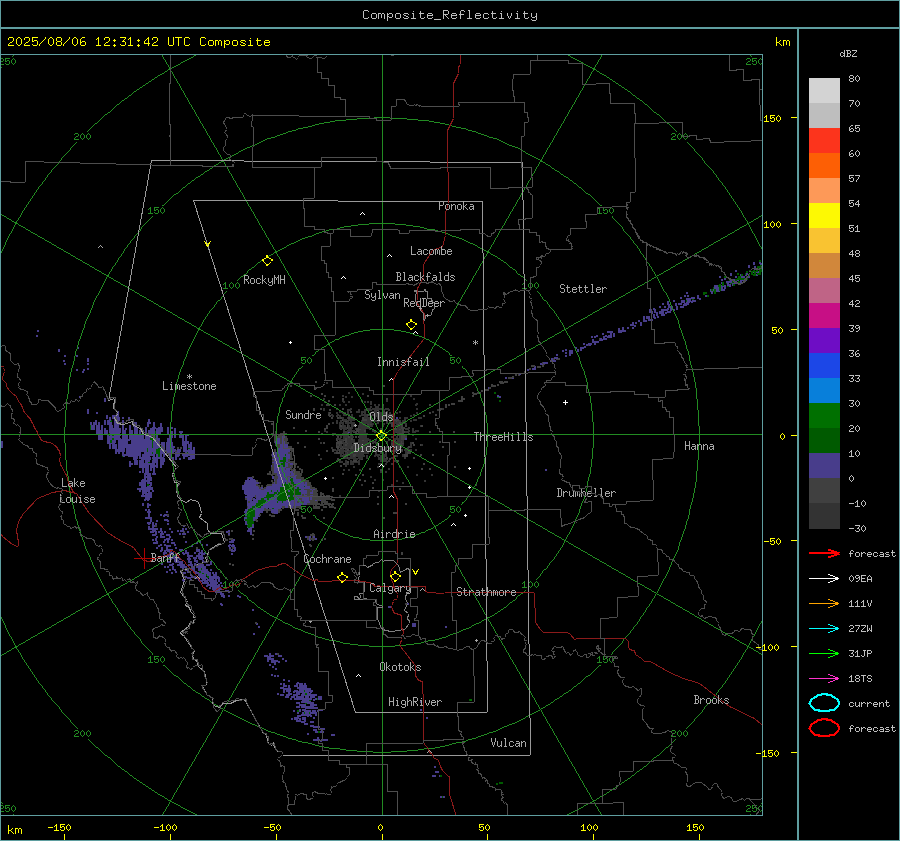The height and width of the screenshot is (841, 900).
Task: Click the asterisk marker east of Innisfail
Action: click(475, 343)
